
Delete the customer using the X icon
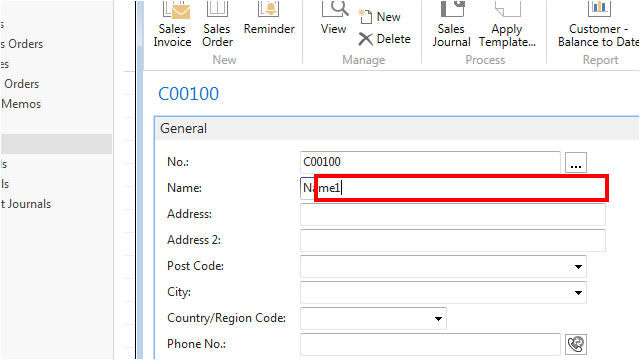tap(366, 39)
